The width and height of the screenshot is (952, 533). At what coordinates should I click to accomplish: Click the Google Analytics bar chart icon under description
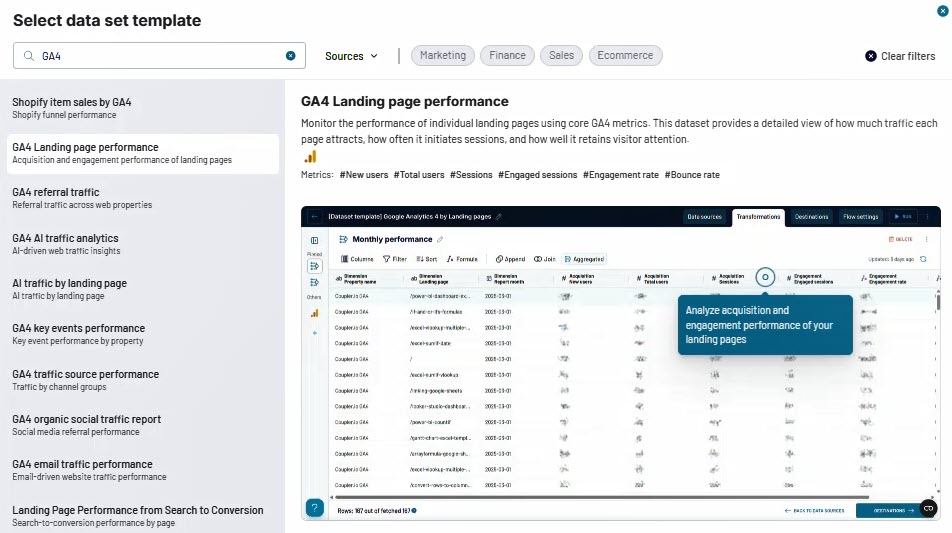click(310, 157)
